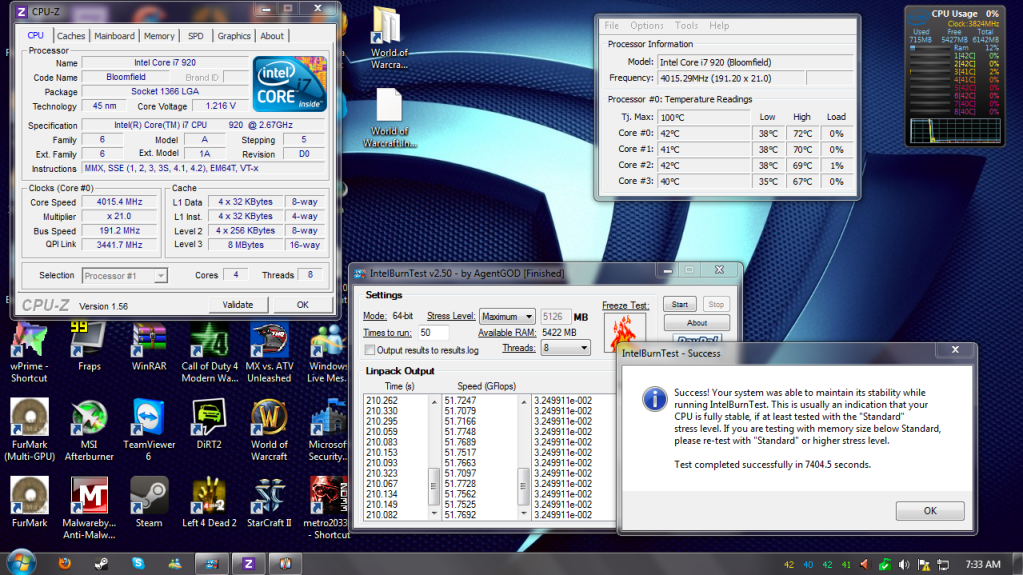Image resolution: width=1023 pixels, height=575 pixels.
Task: Open the Windows Start orb
Action: click(x=22, y=563)
